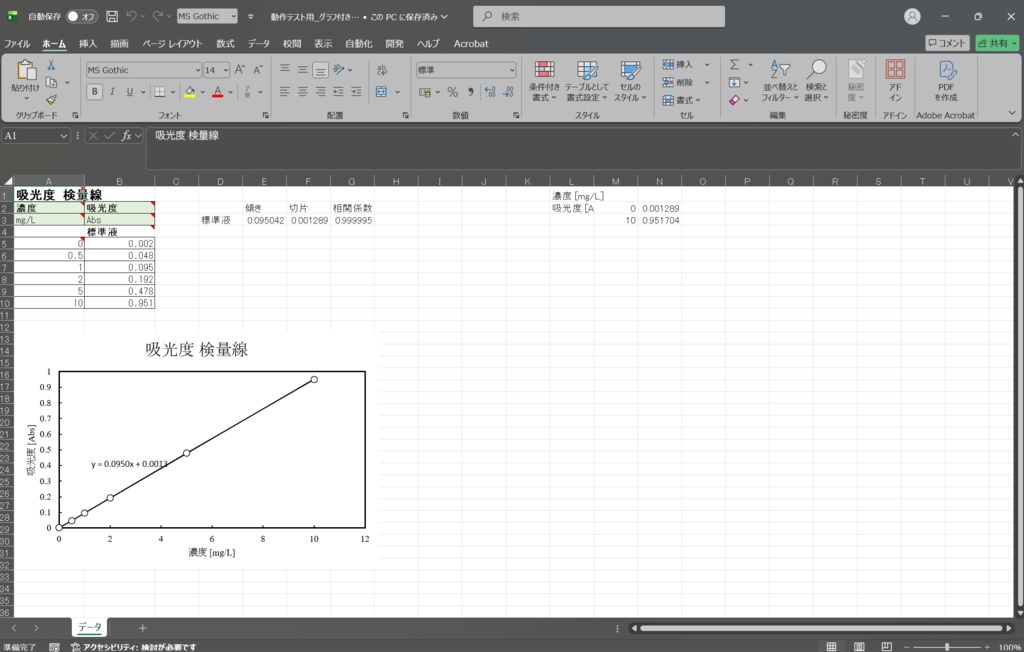Click the Format Painter brush icon
The width and height of the screenshot is (1024, 652).
(x=51, y=99)
